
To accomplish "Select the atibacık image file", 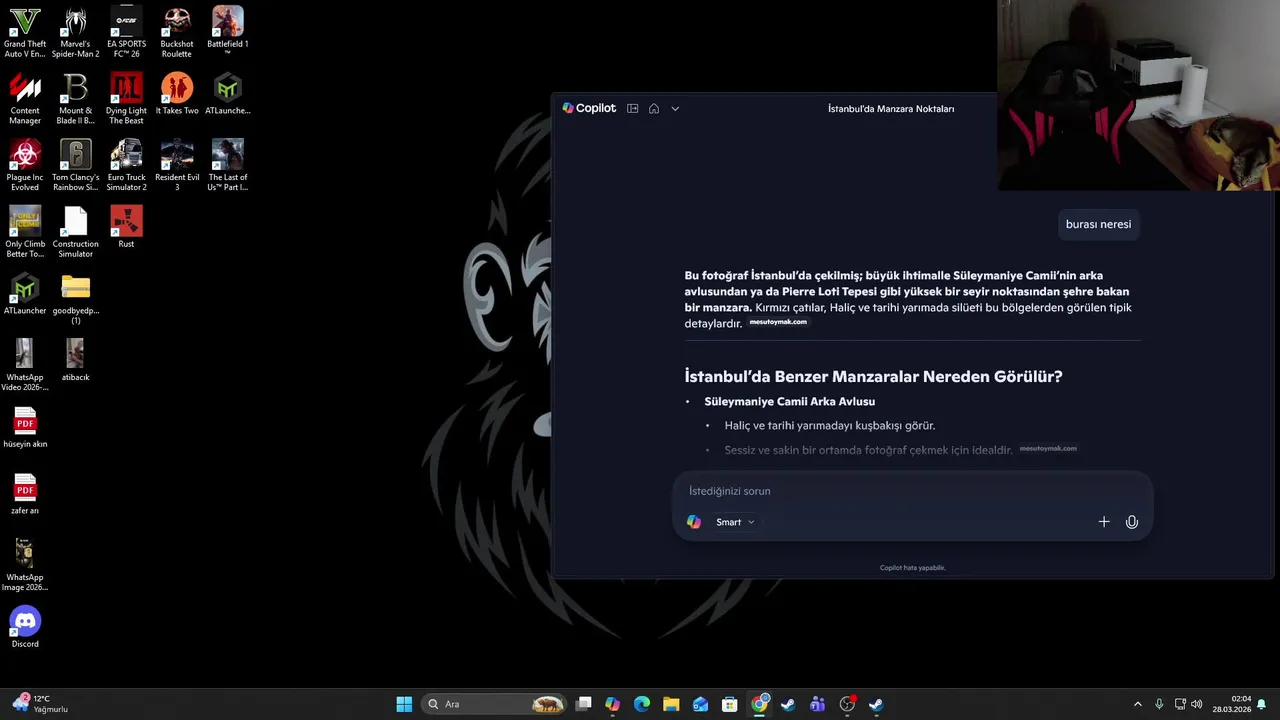I will 76,360.
